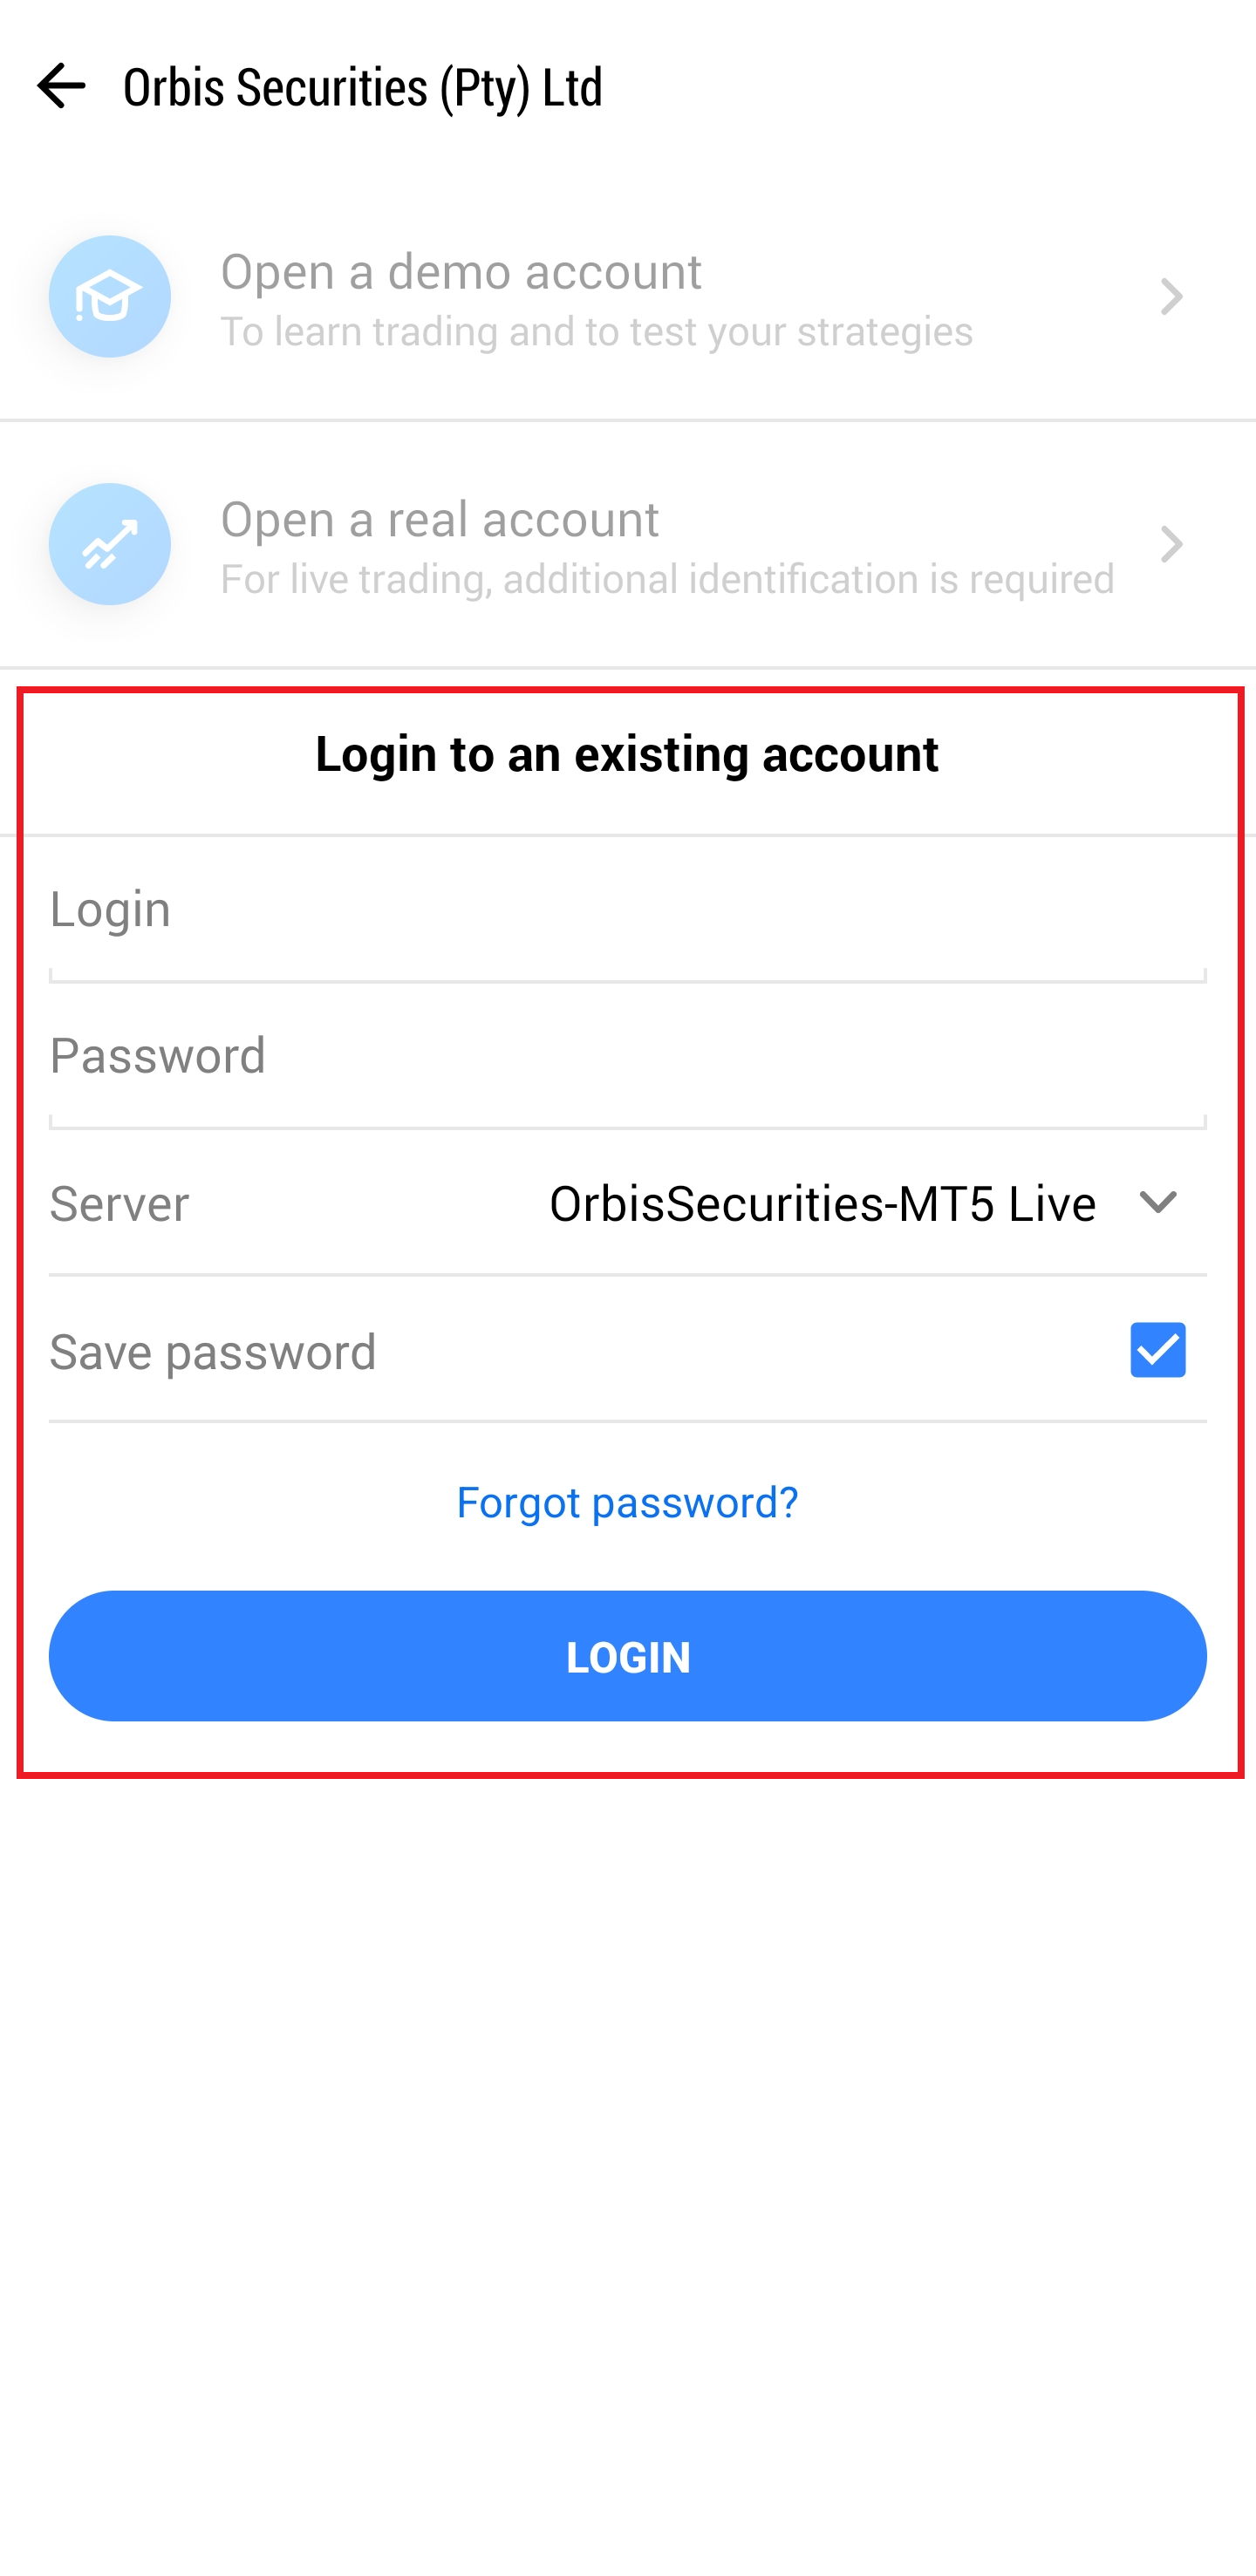Click the chevron next to OrbisSecurities-MT5 Live

pyautogui.click(x=1157, y=1203)
